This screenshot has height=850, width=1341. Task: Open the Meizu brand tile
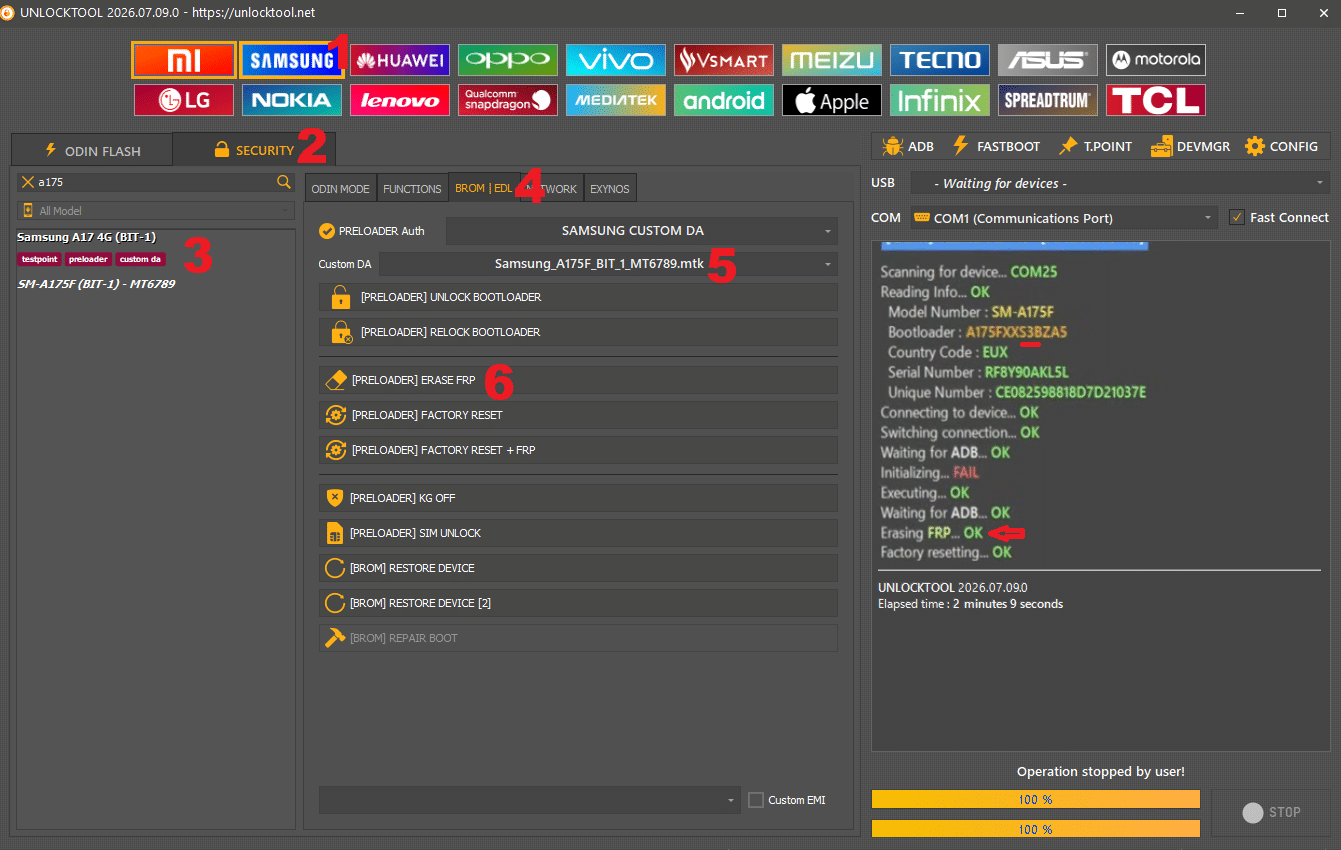pyautogui.click(x=832, y=60)
